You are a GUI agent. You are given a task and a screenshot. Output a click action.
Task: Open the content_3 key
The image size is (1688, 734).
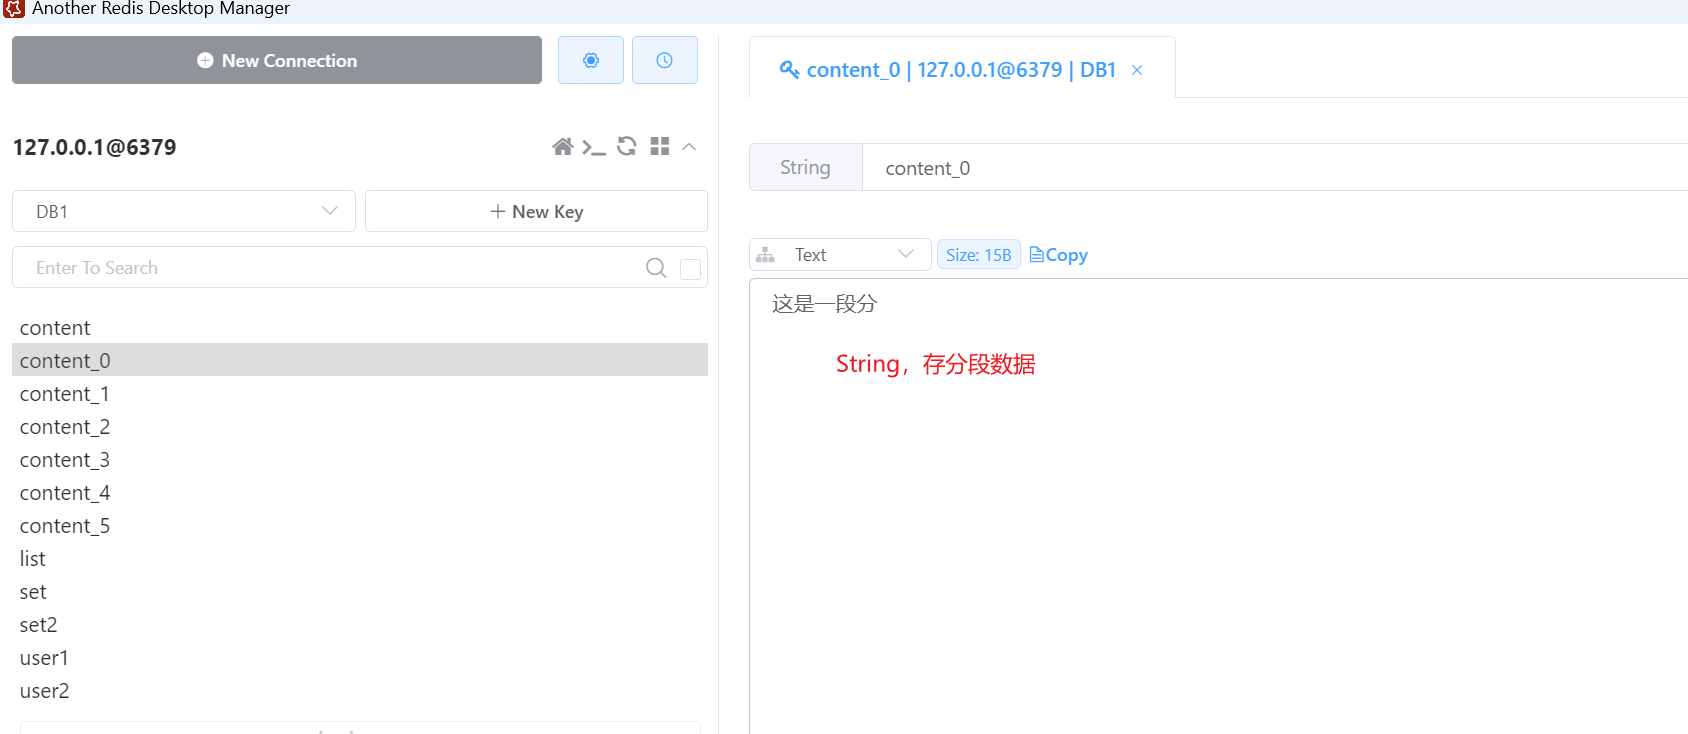[x=65, y=460]
